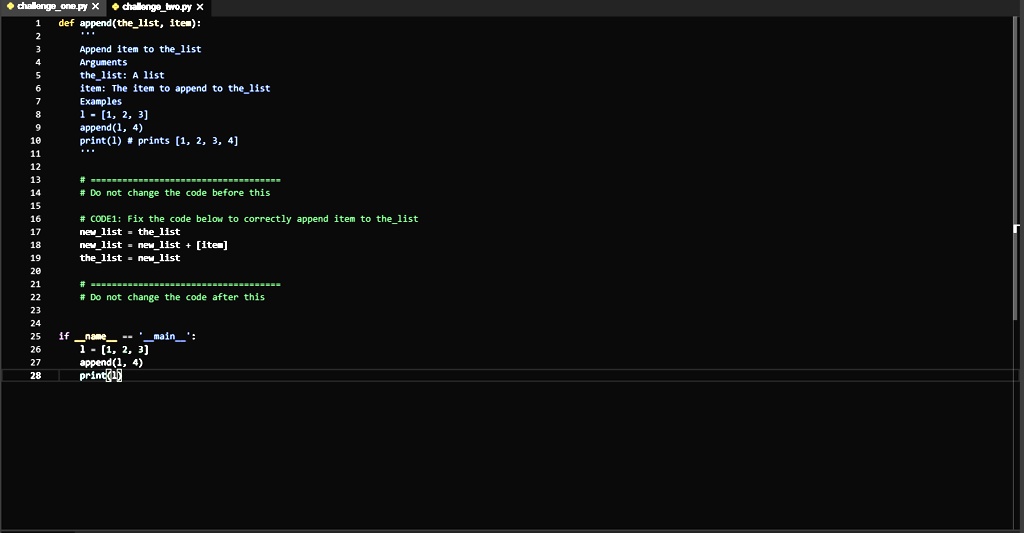Click line number 17 in the gutter
1024x533 pixels.
click(35, 232)
